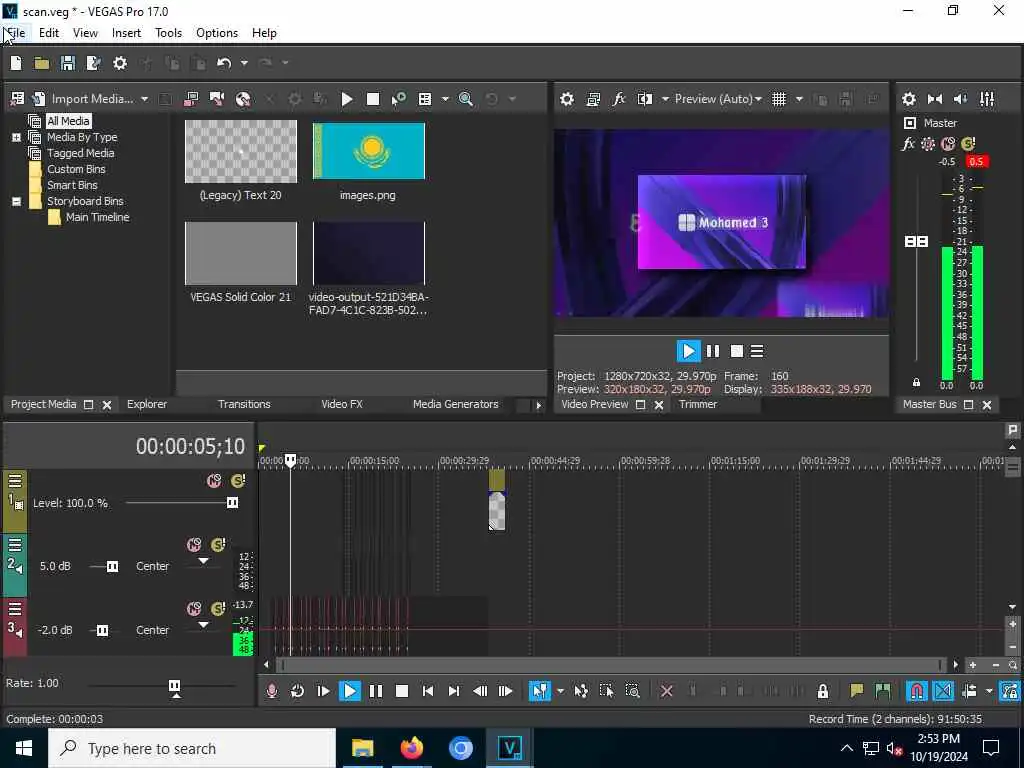Open the Undo history dropdown arrow

coord(244,63)
